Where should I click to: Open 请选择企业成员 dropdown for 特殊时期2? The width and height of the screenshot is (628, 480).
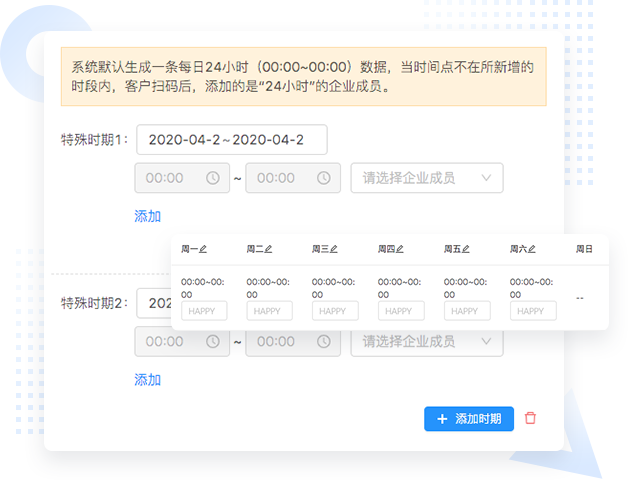tap(427, 342)
